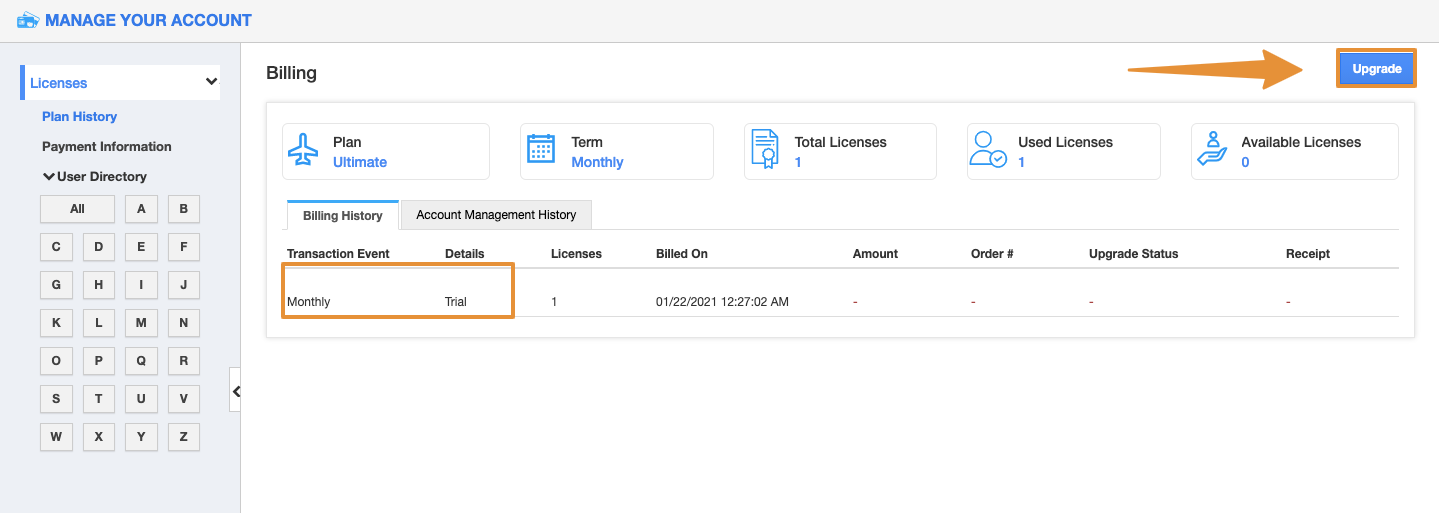Click the Used Licenses person icon
This screenshot has height=513, width=1439.
pos(989,150)
